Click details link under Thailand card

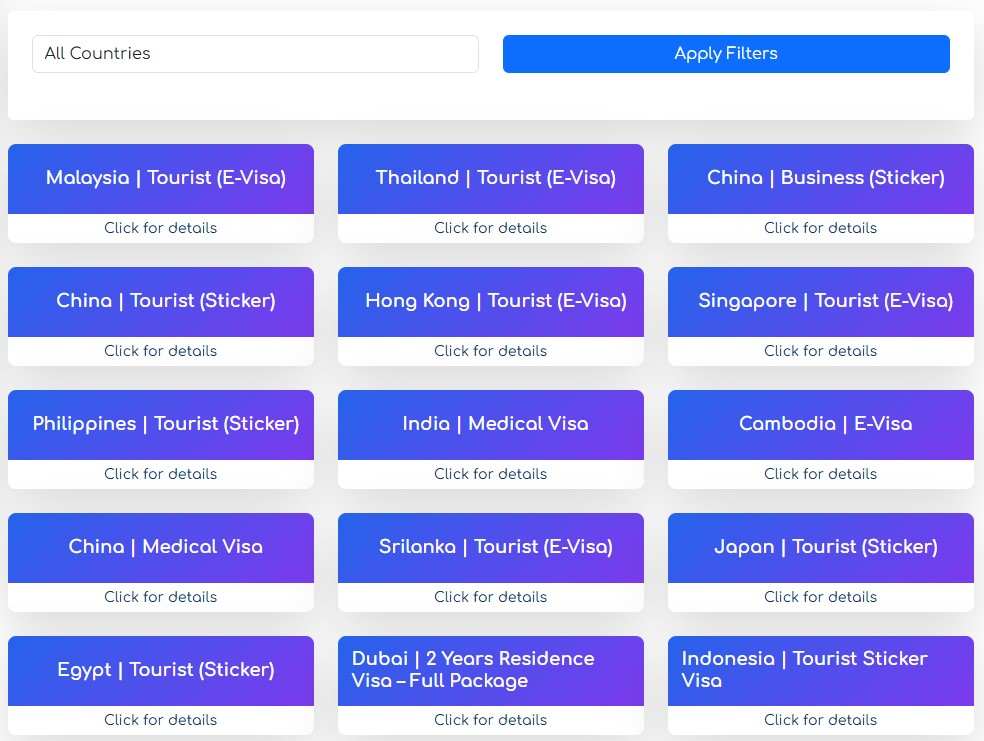[x=491, y=228]
